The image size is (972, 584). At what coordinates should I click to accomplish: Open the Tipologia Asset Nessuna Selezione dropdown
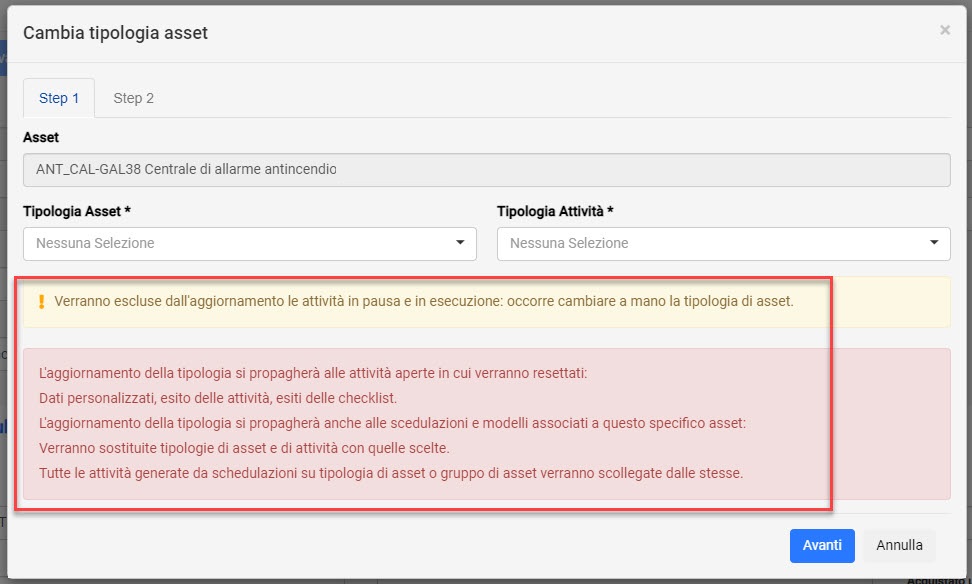(x=250, y=244)
